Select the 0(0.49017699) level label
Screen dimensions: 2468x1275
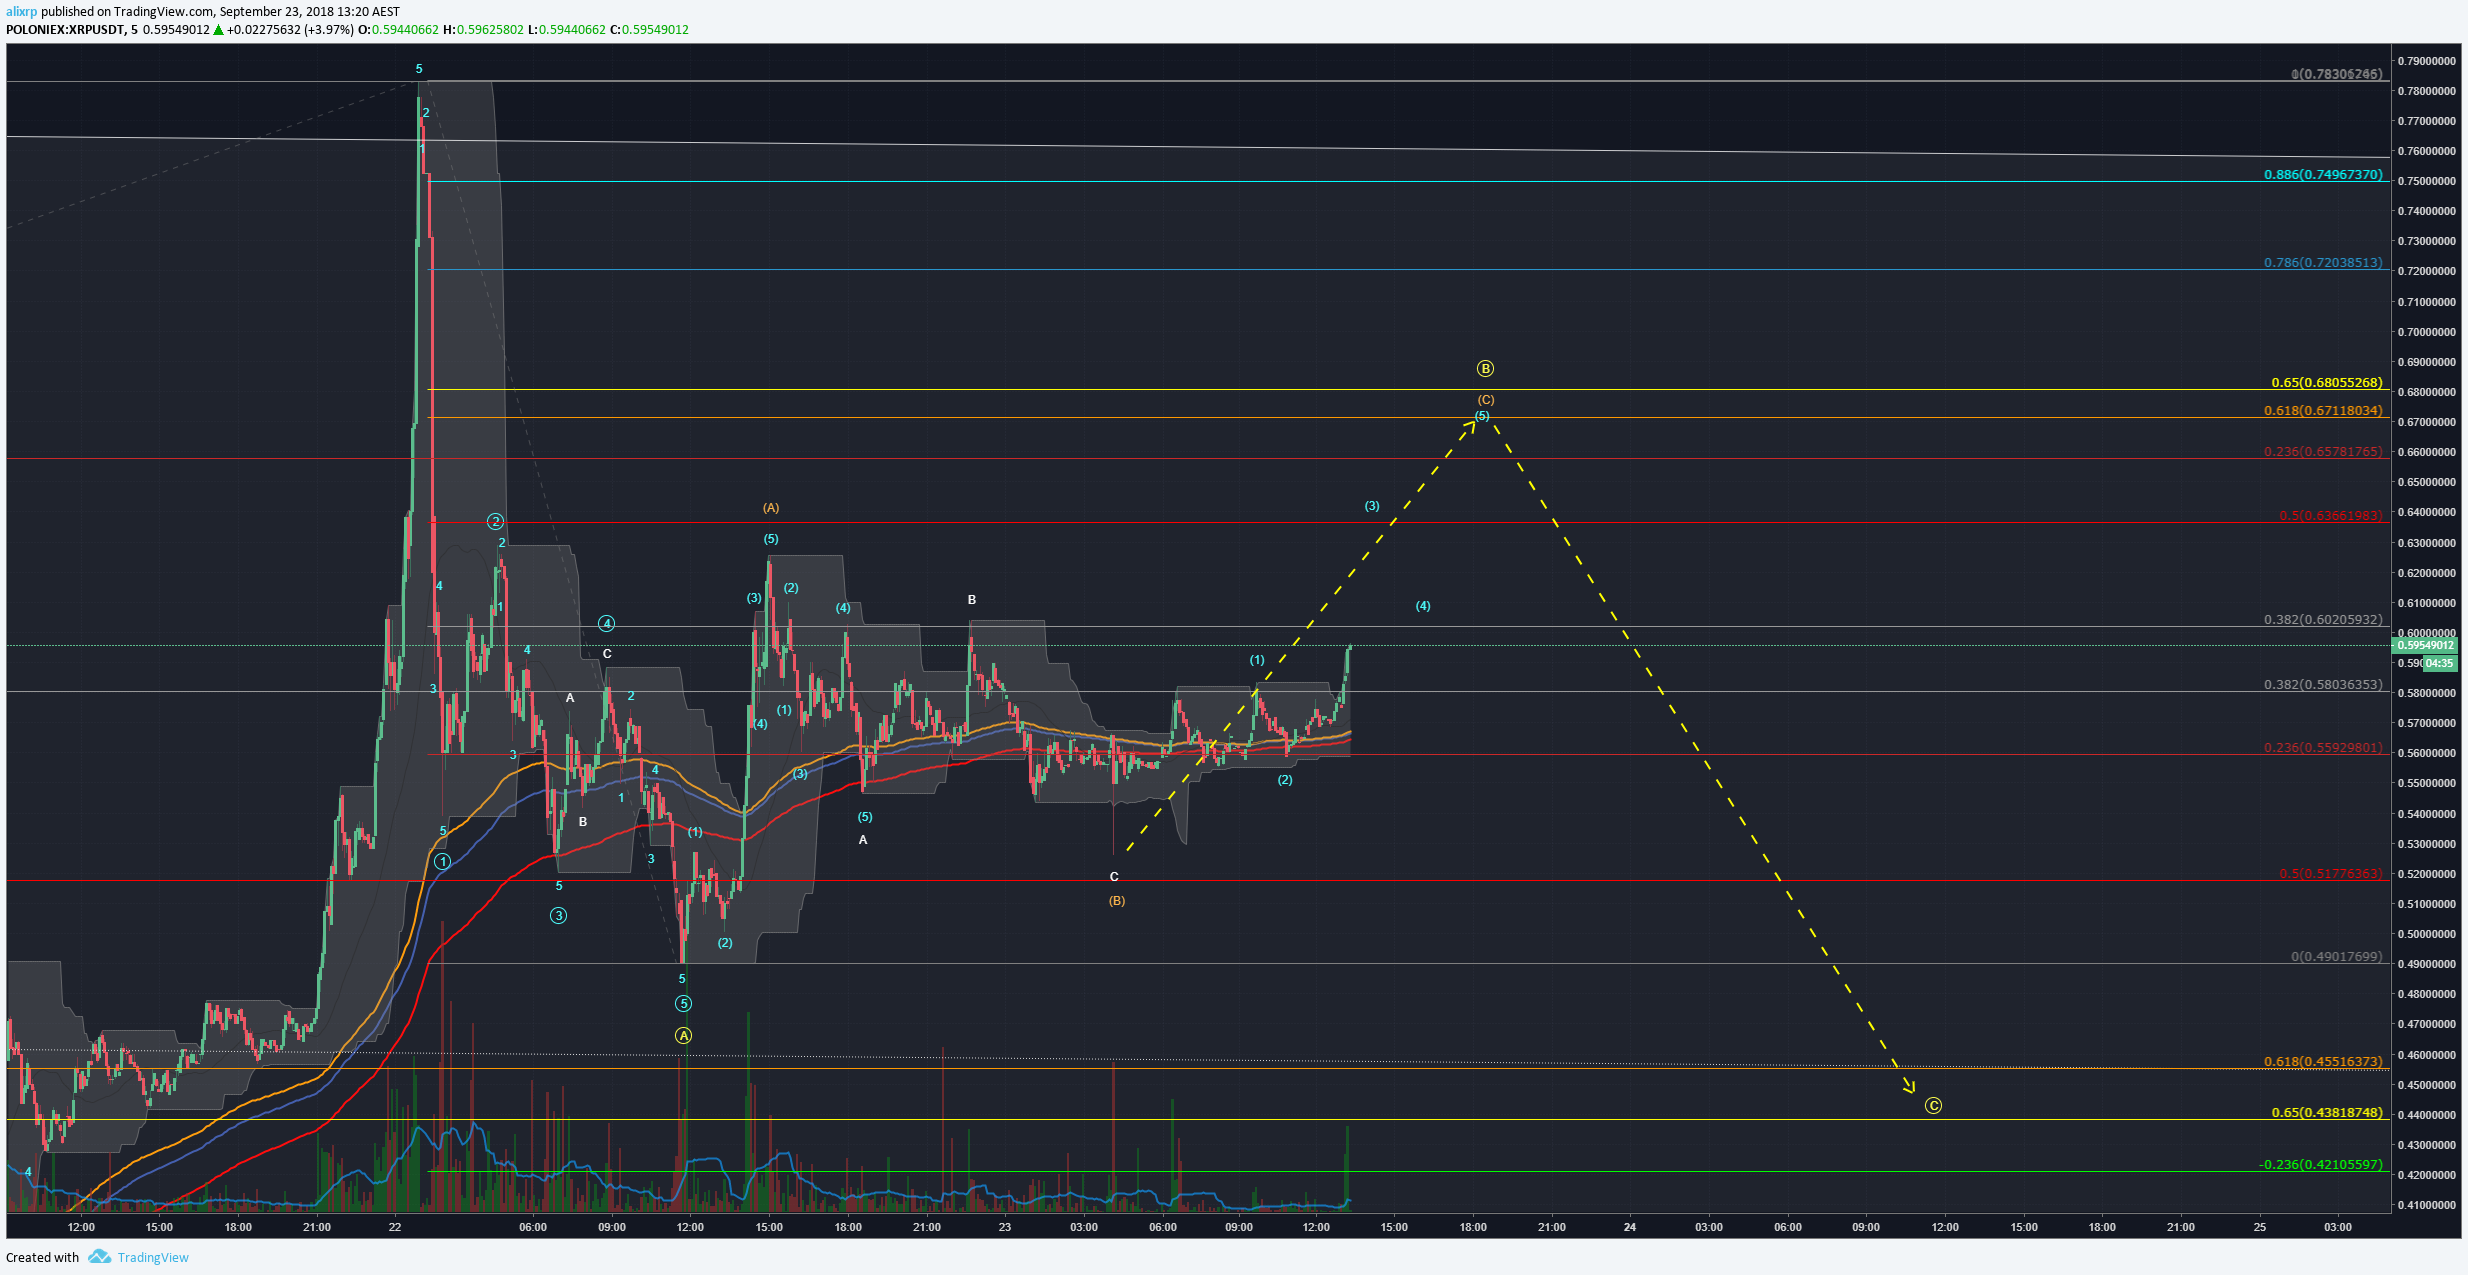(x=2337, y=956)
